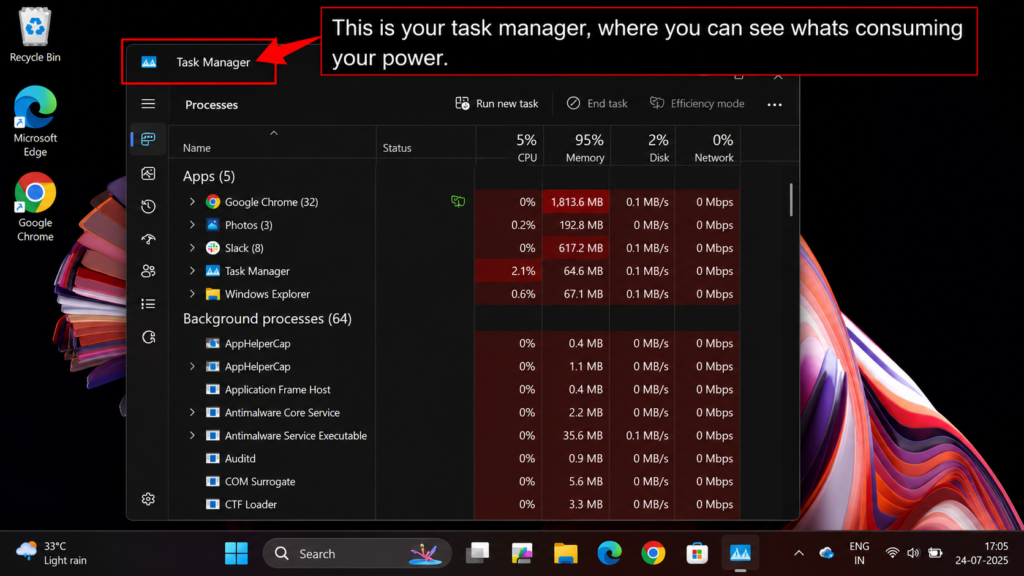The image size is (1024, 576).
Task: Open Edge from the taskbar
Action: tap(609, 553)
